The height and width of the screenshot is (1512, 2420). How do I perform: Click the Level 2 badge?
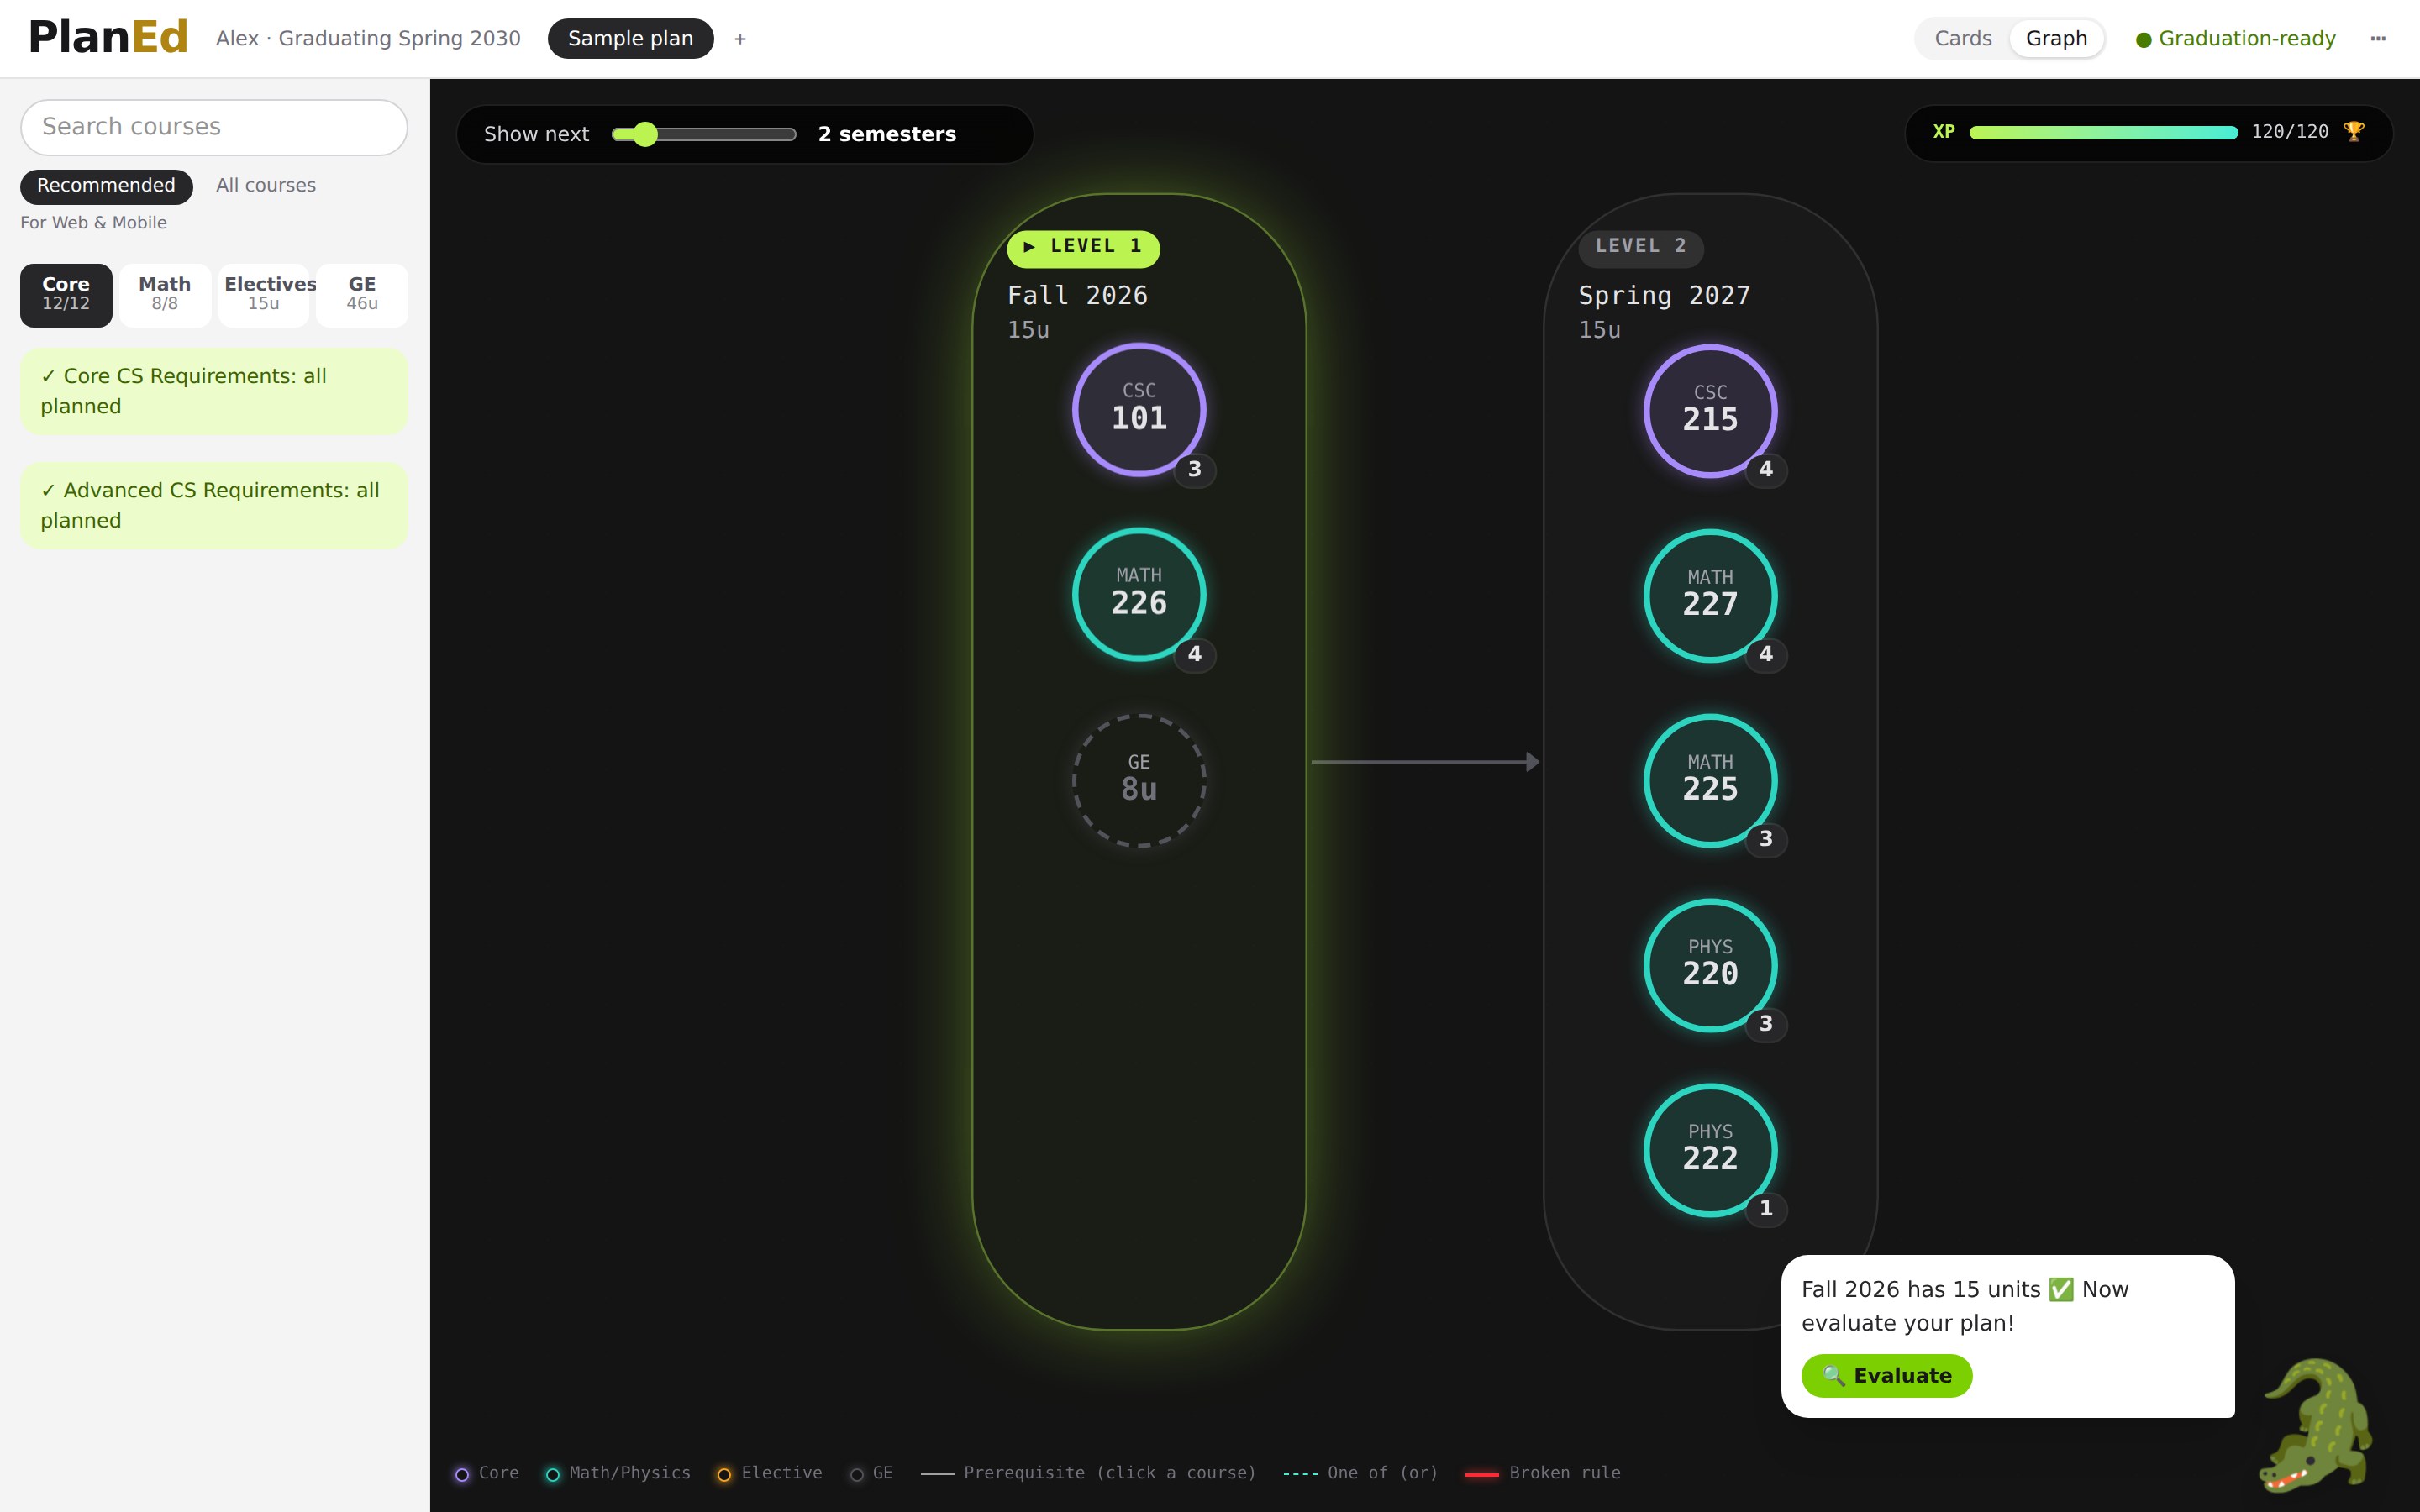pyautogui.click(x=1641, y=247)
